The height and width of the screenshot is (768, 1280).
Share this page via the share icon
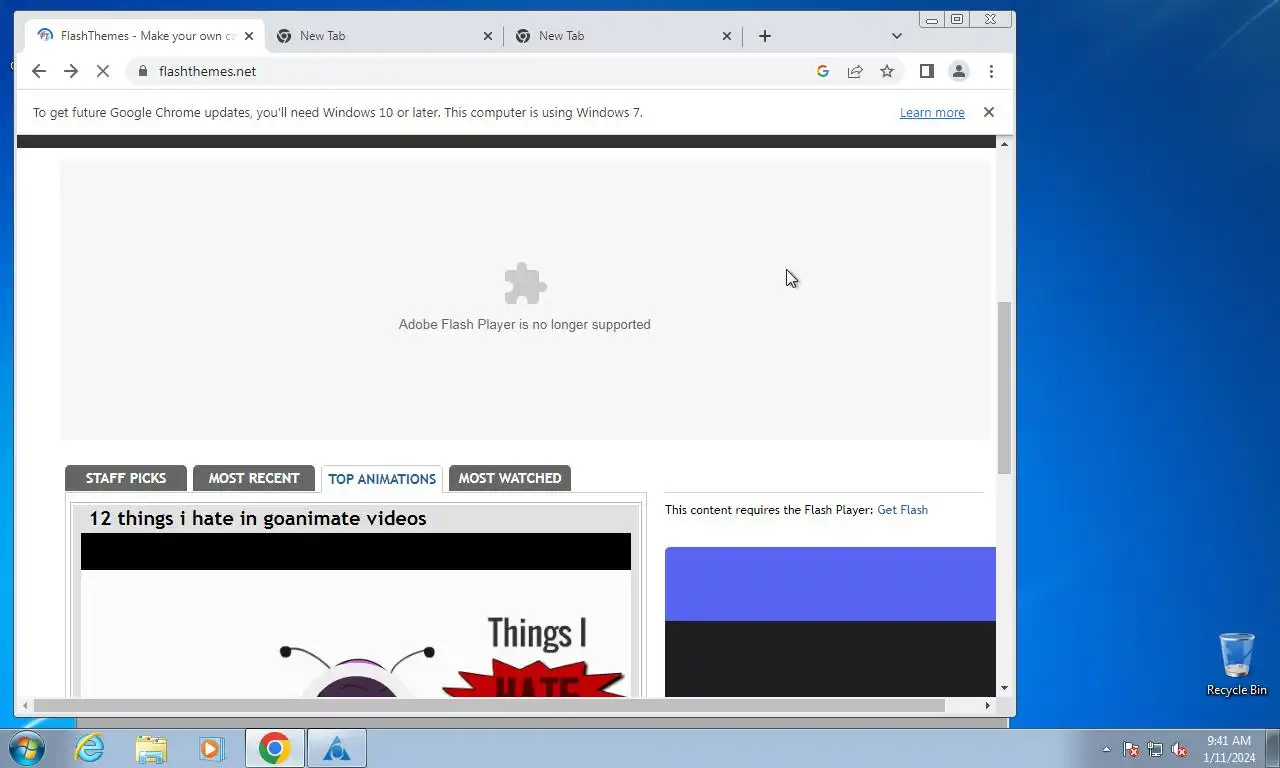(855, 71)
